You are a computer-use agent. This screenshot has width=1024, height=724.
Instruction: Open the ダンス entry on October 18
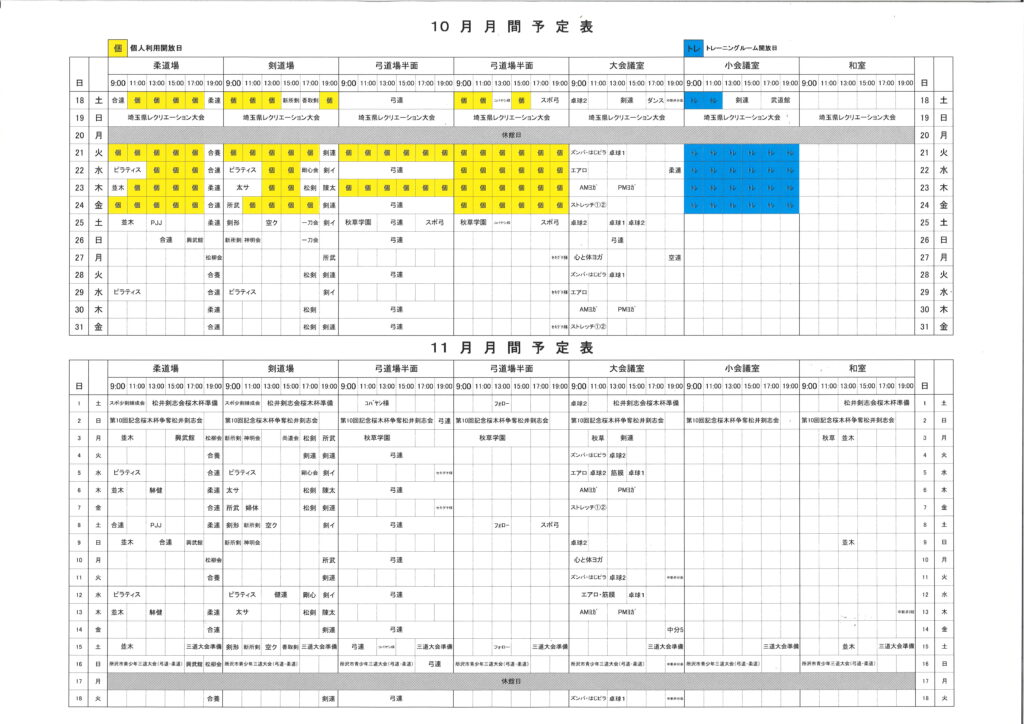655,100
